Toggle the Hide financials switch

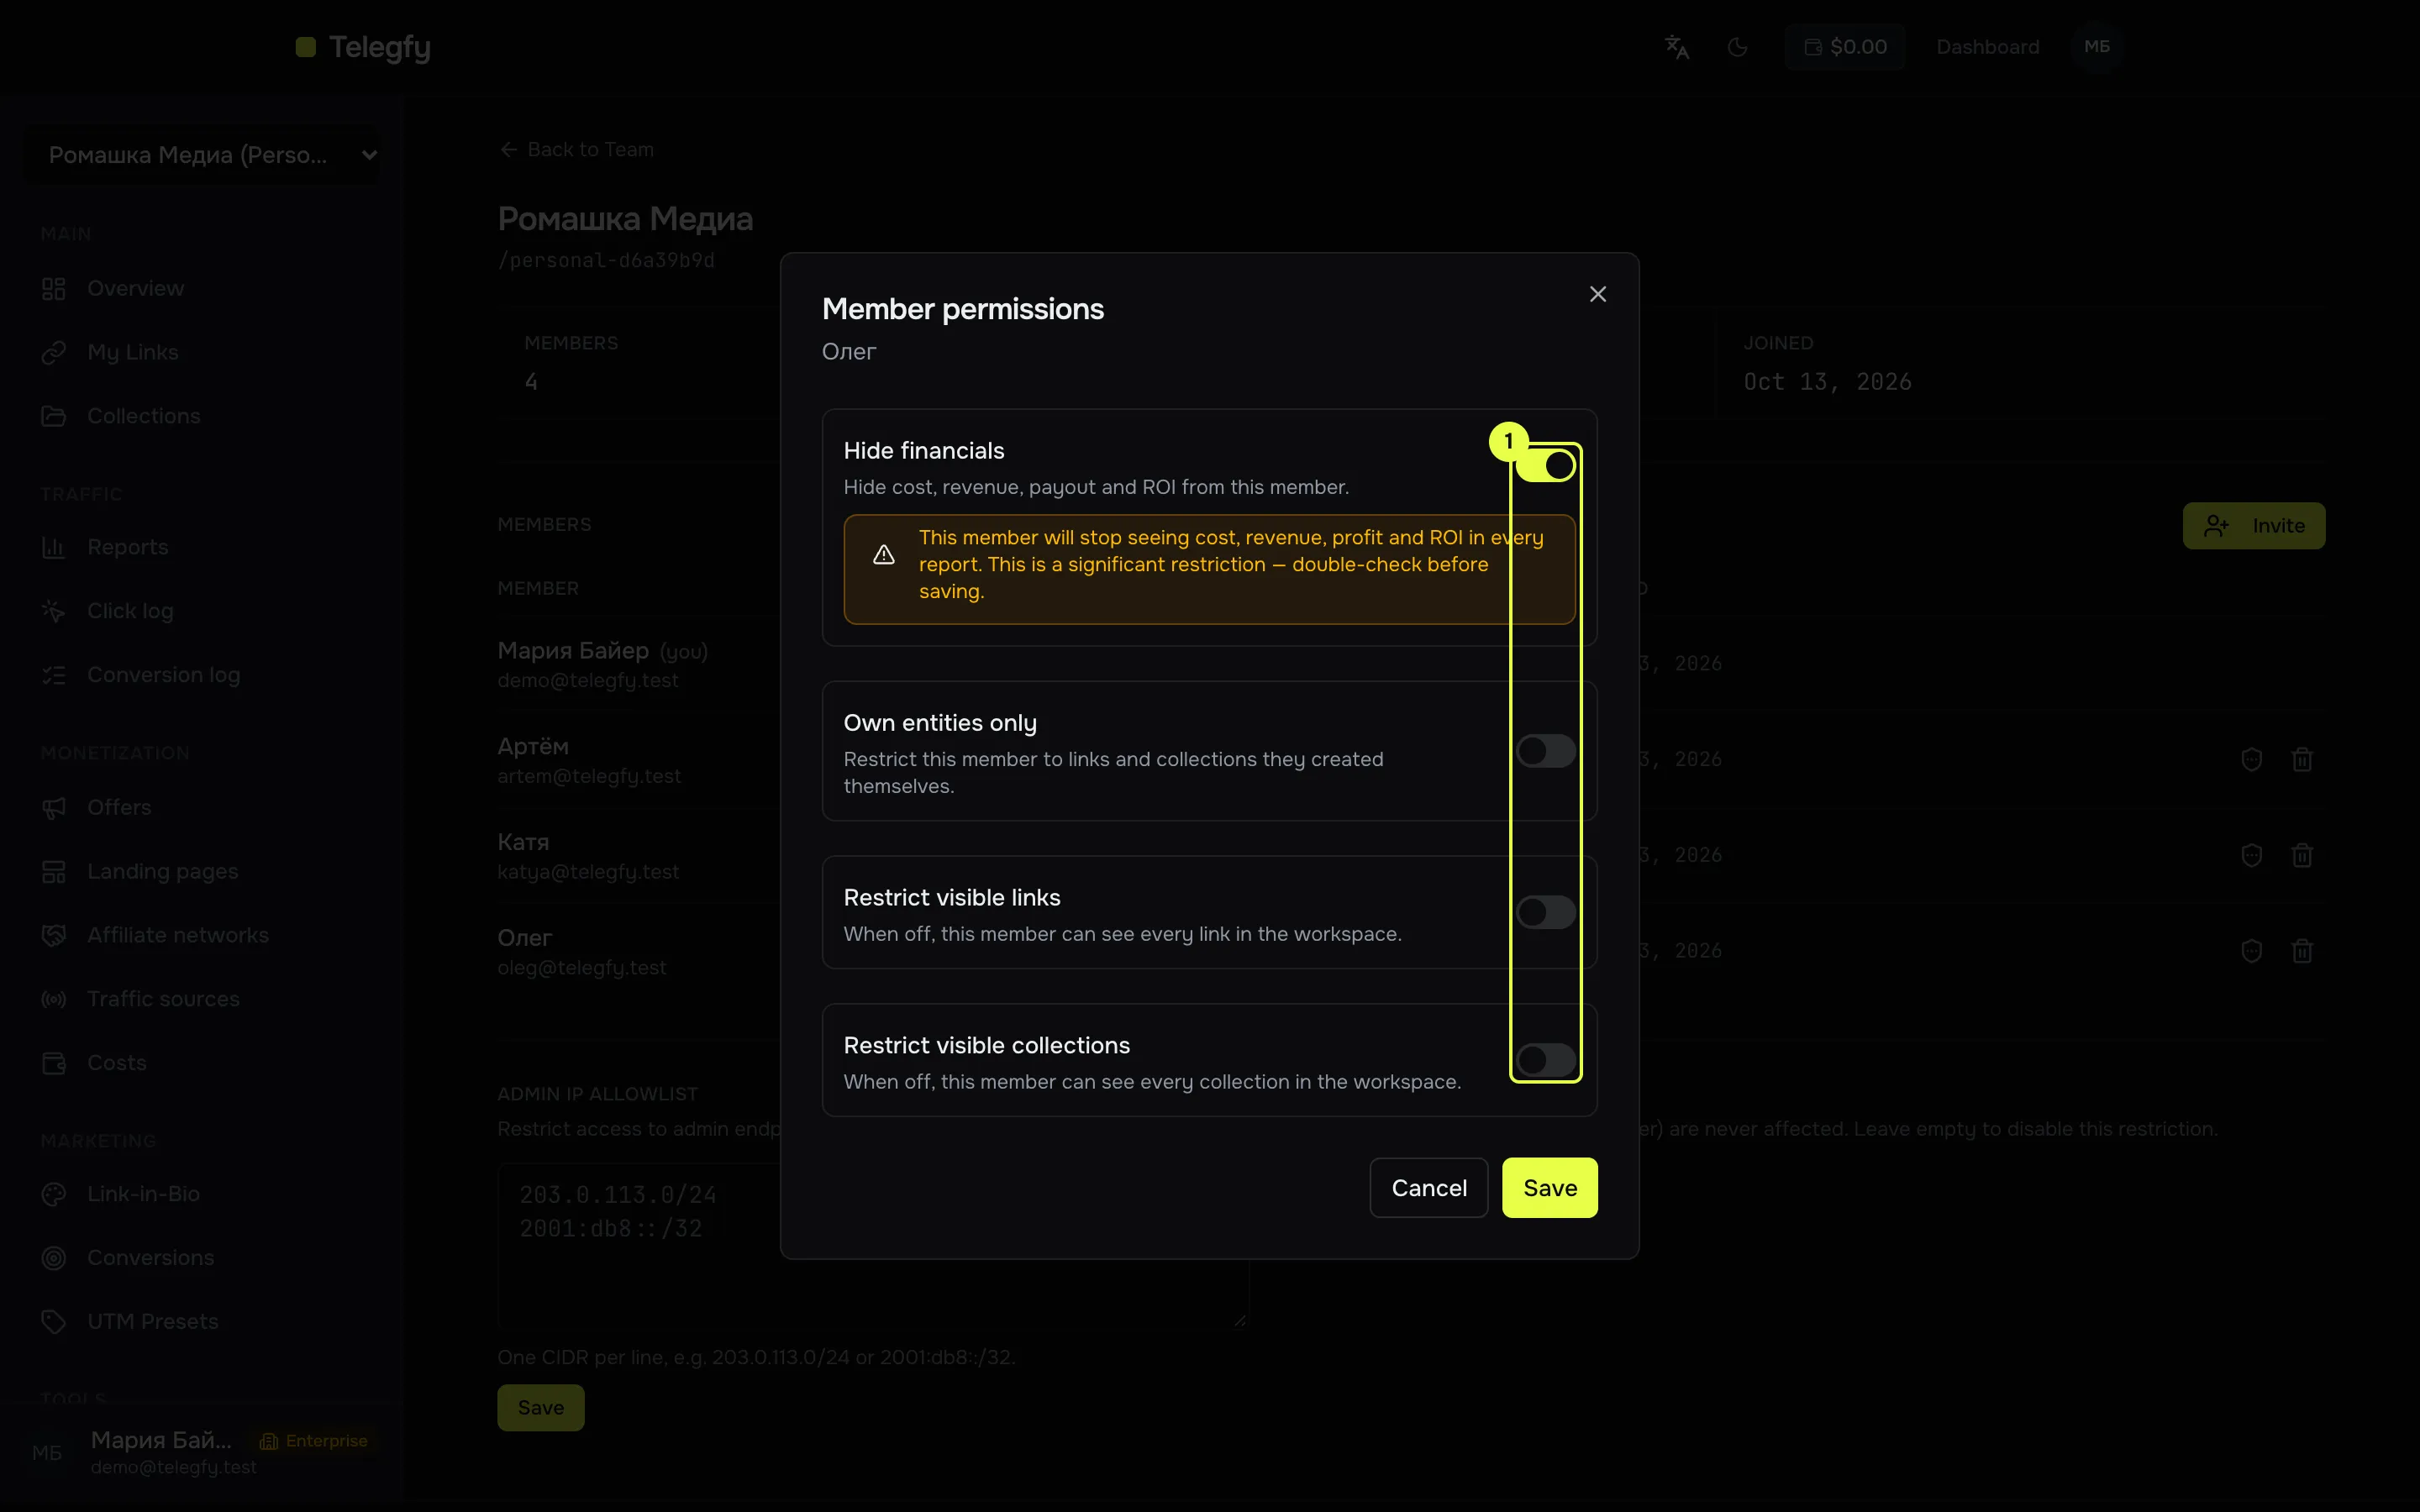click(x=1546, y=465)
